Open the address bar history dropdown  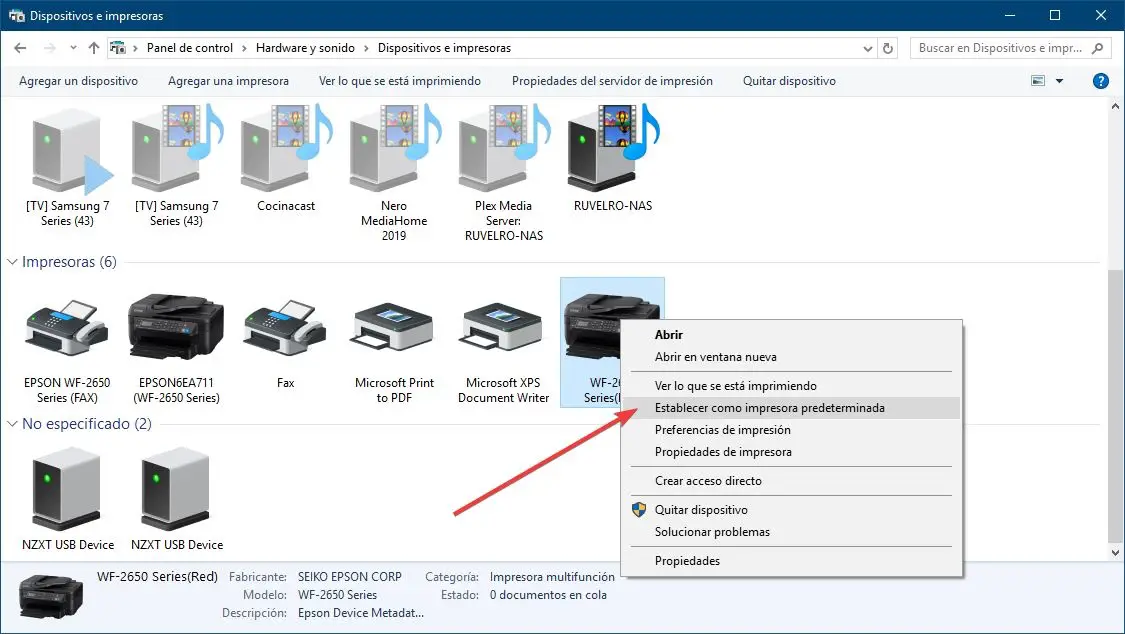[867, 48]
